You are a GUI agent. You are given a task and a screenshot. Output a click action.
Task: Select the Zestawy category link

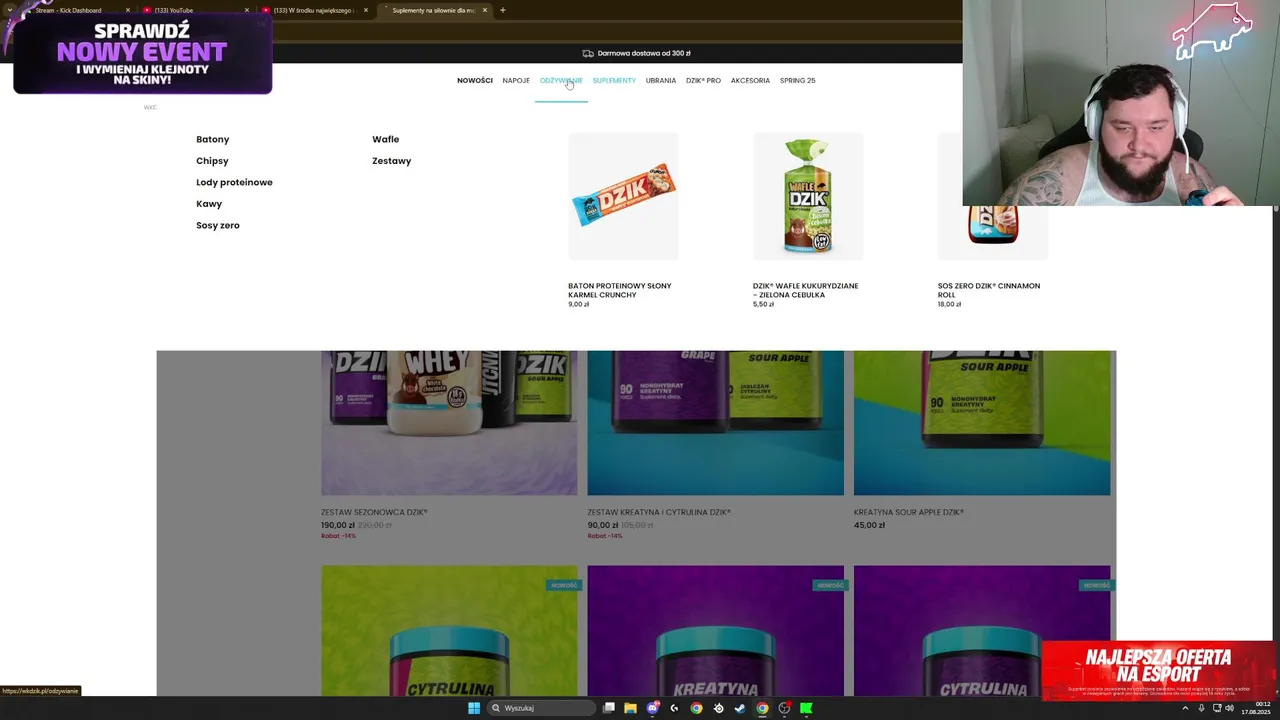point(392,161)
